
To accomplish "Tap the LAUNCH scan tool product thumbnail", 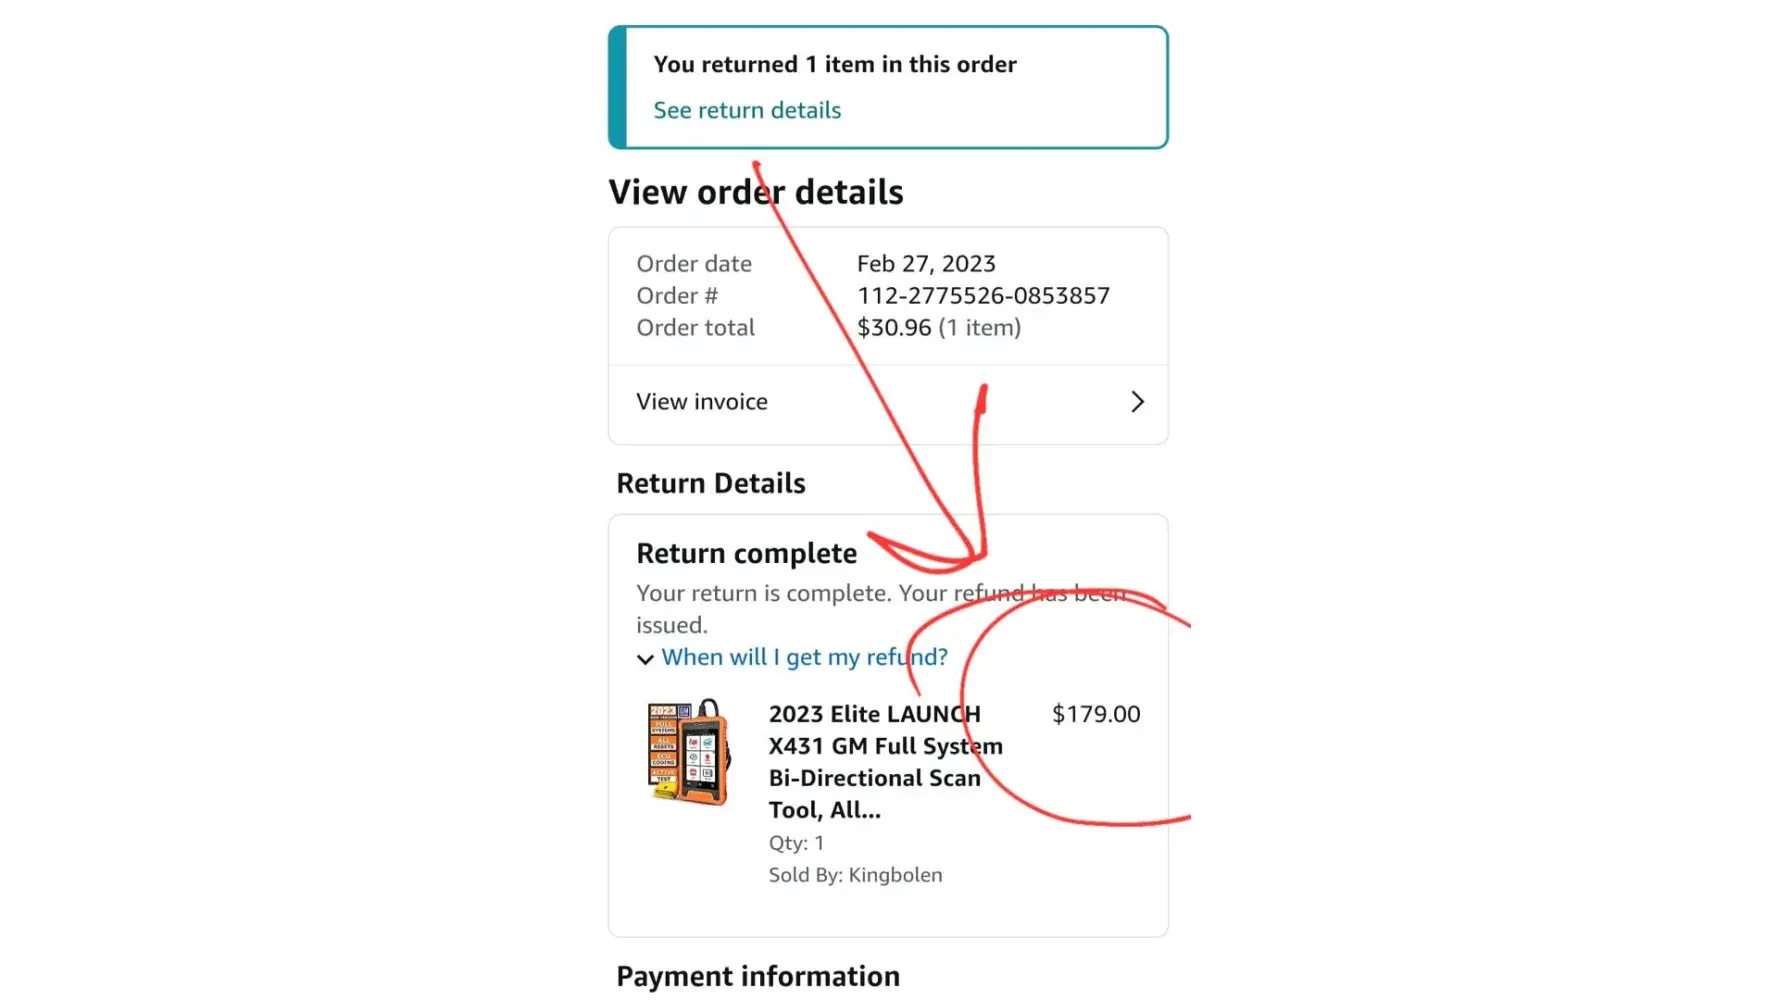I will coord(687,752).
